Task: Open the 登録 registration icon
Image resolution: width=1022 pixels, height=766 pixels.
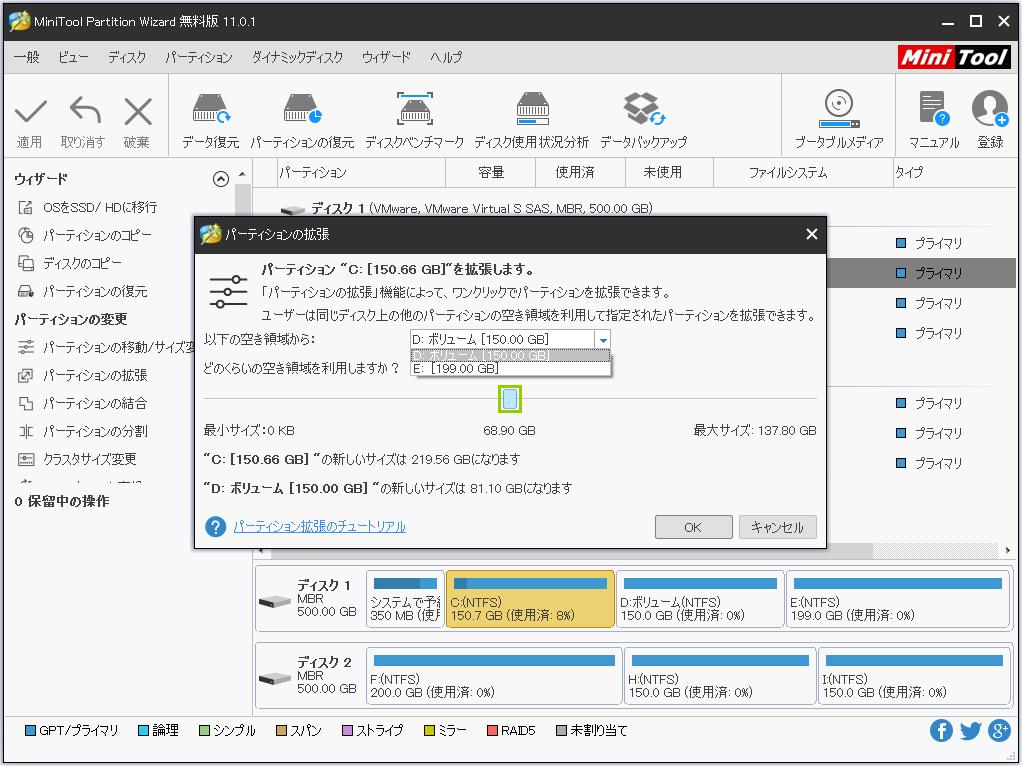Action: [x=989, y=115]
